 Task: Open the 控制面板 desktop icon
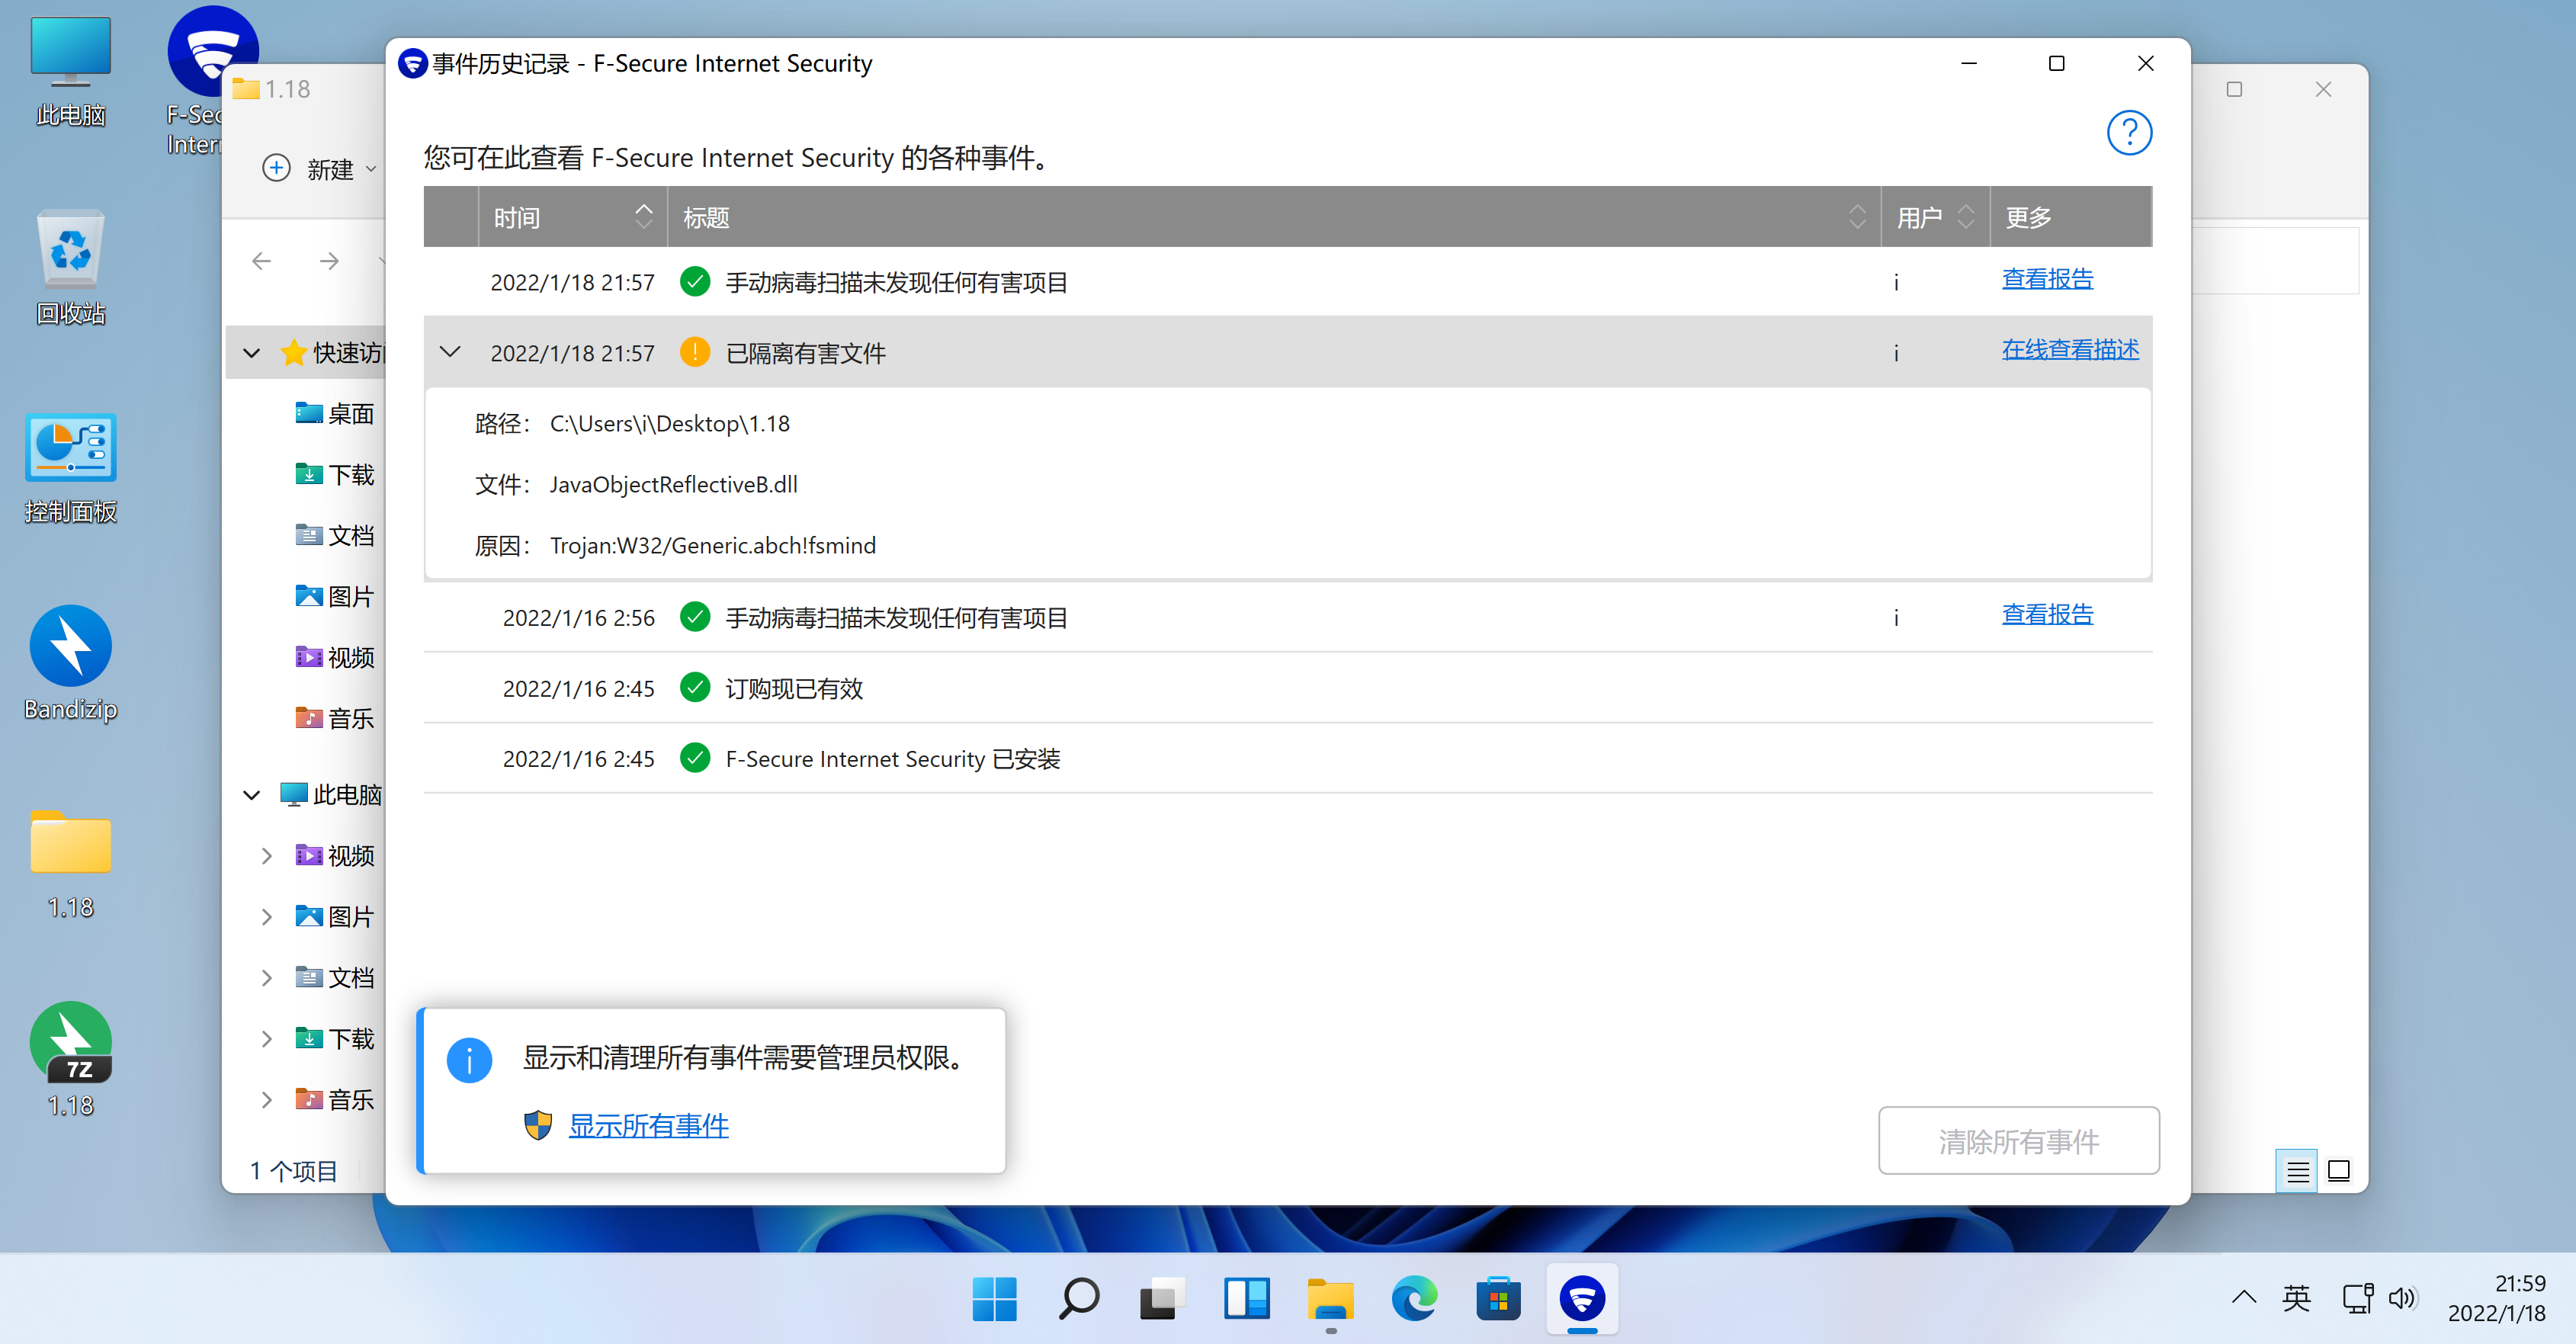[70, 468]
